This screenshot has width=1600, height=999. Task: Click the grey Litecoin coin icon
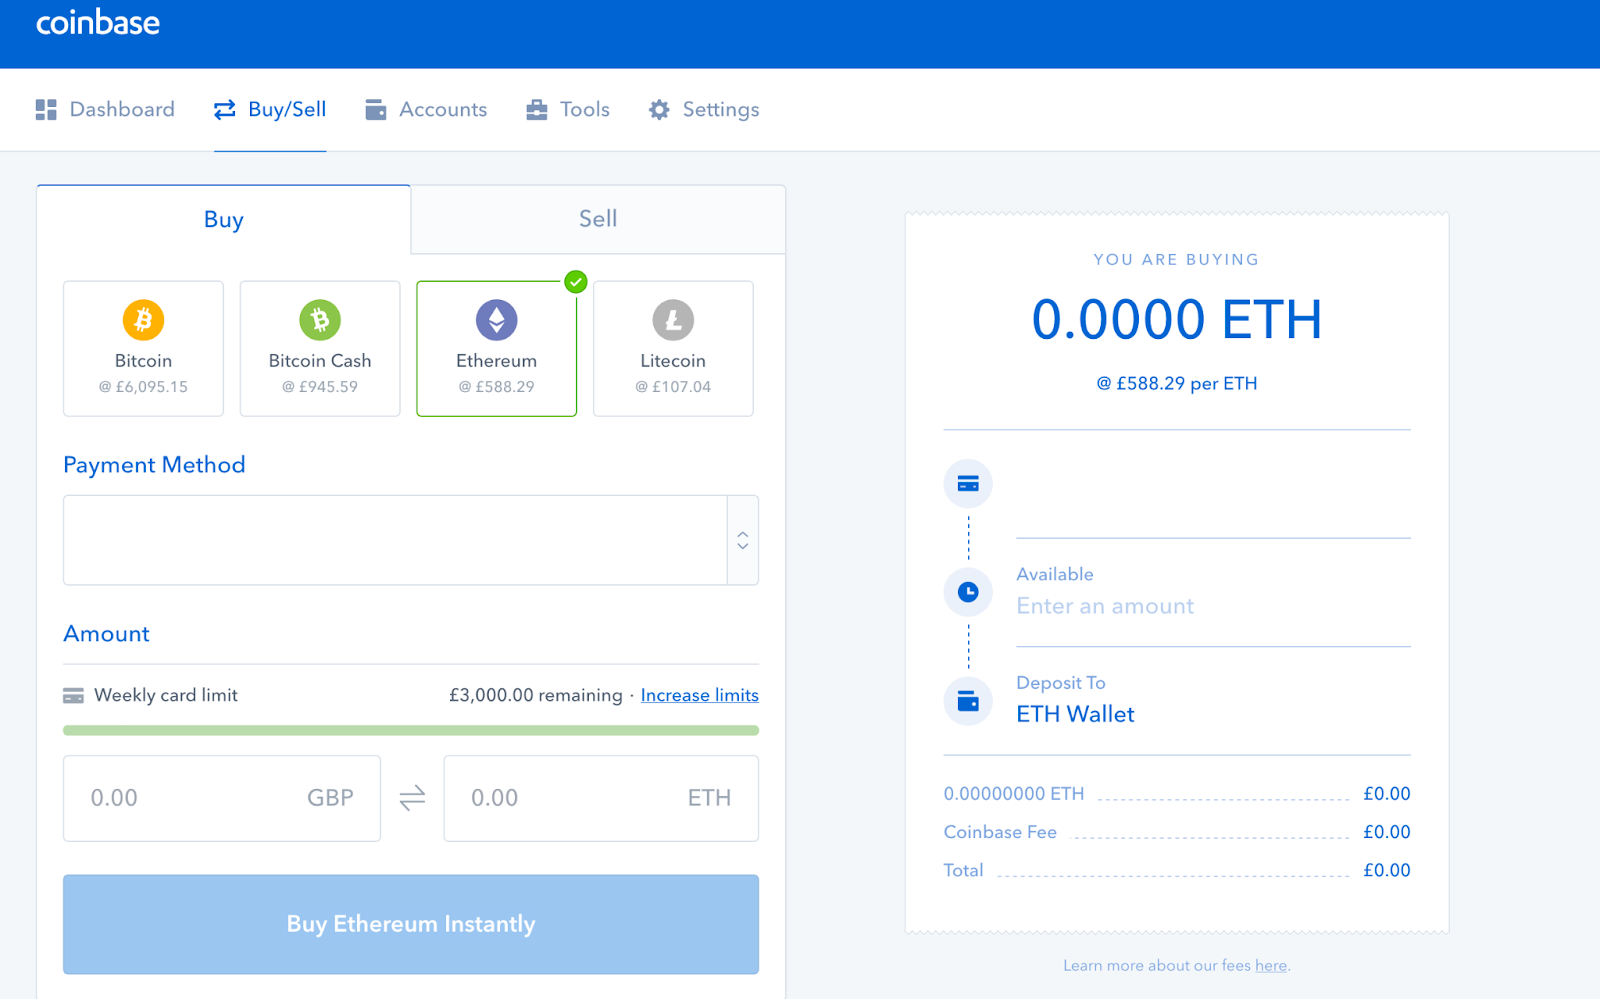[x=673, y=320]
